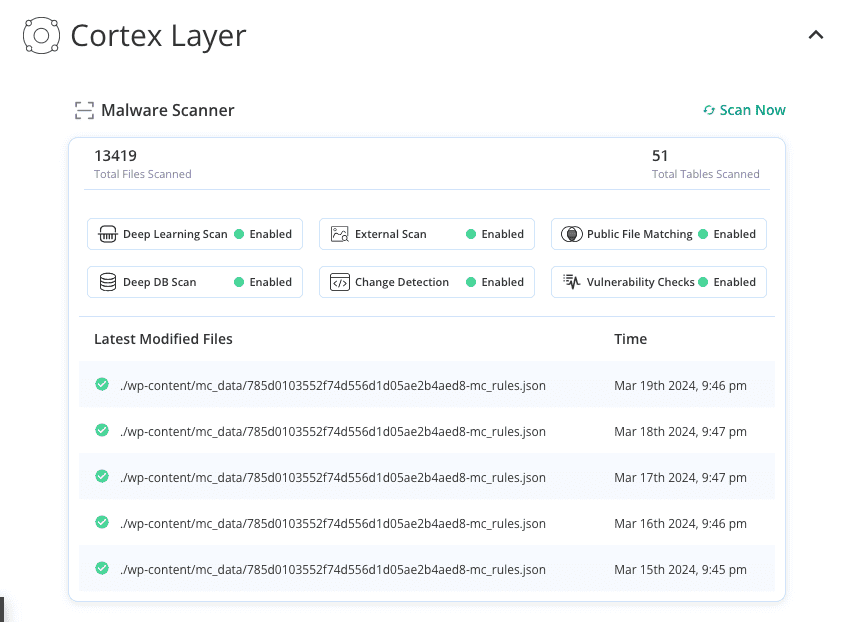The height and width of the screenshot is (622, 846).
Task: Click the 13419 total files count
Action: [x=115, y=156]
